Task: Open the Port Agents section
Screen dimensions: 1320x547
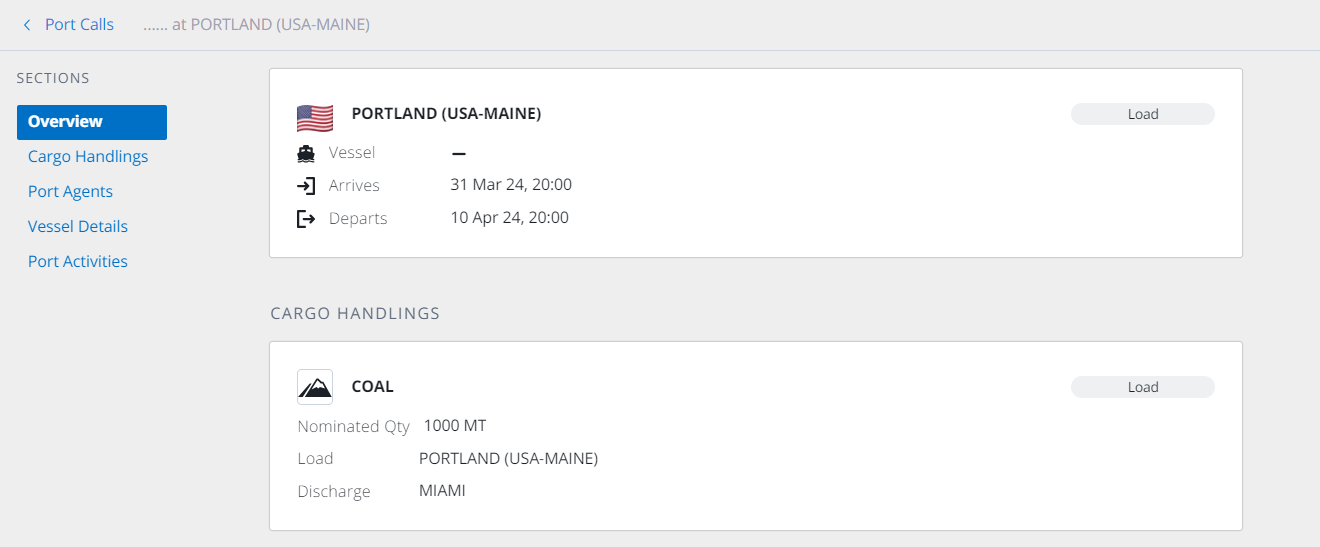Action: 70,191
